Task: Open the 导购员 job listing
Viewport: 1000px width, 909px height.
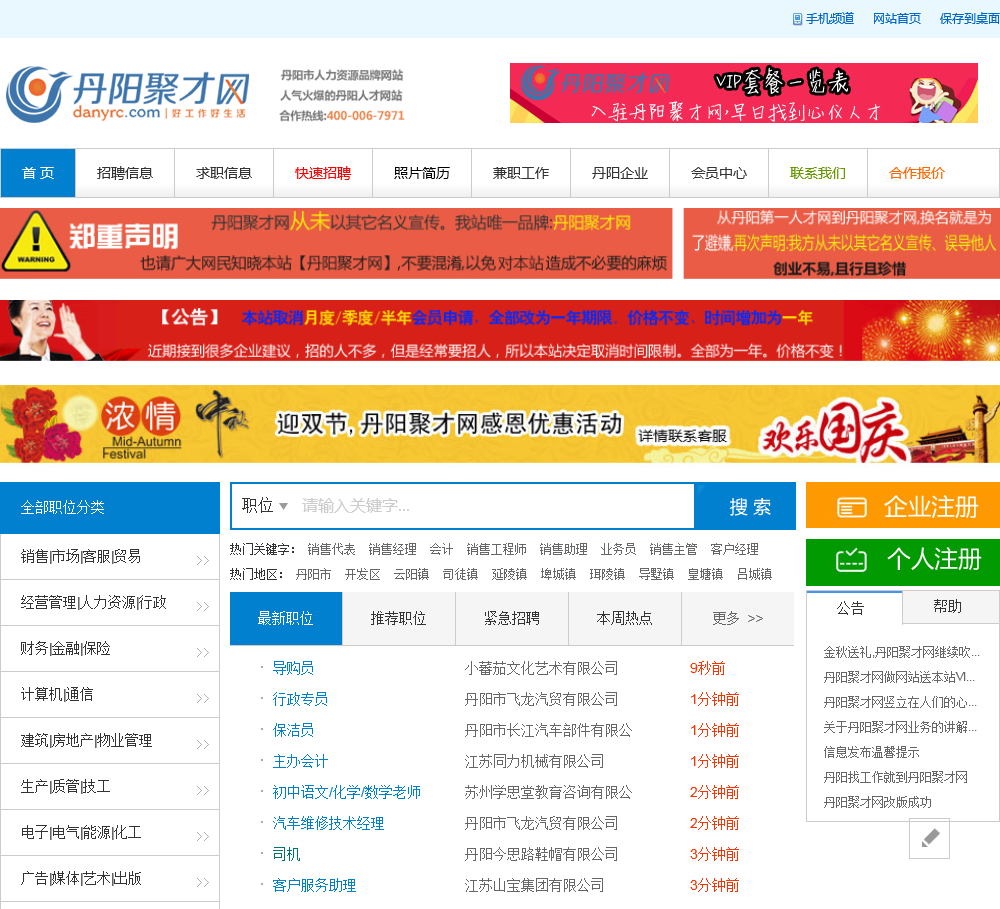Action: click(293, 668)
